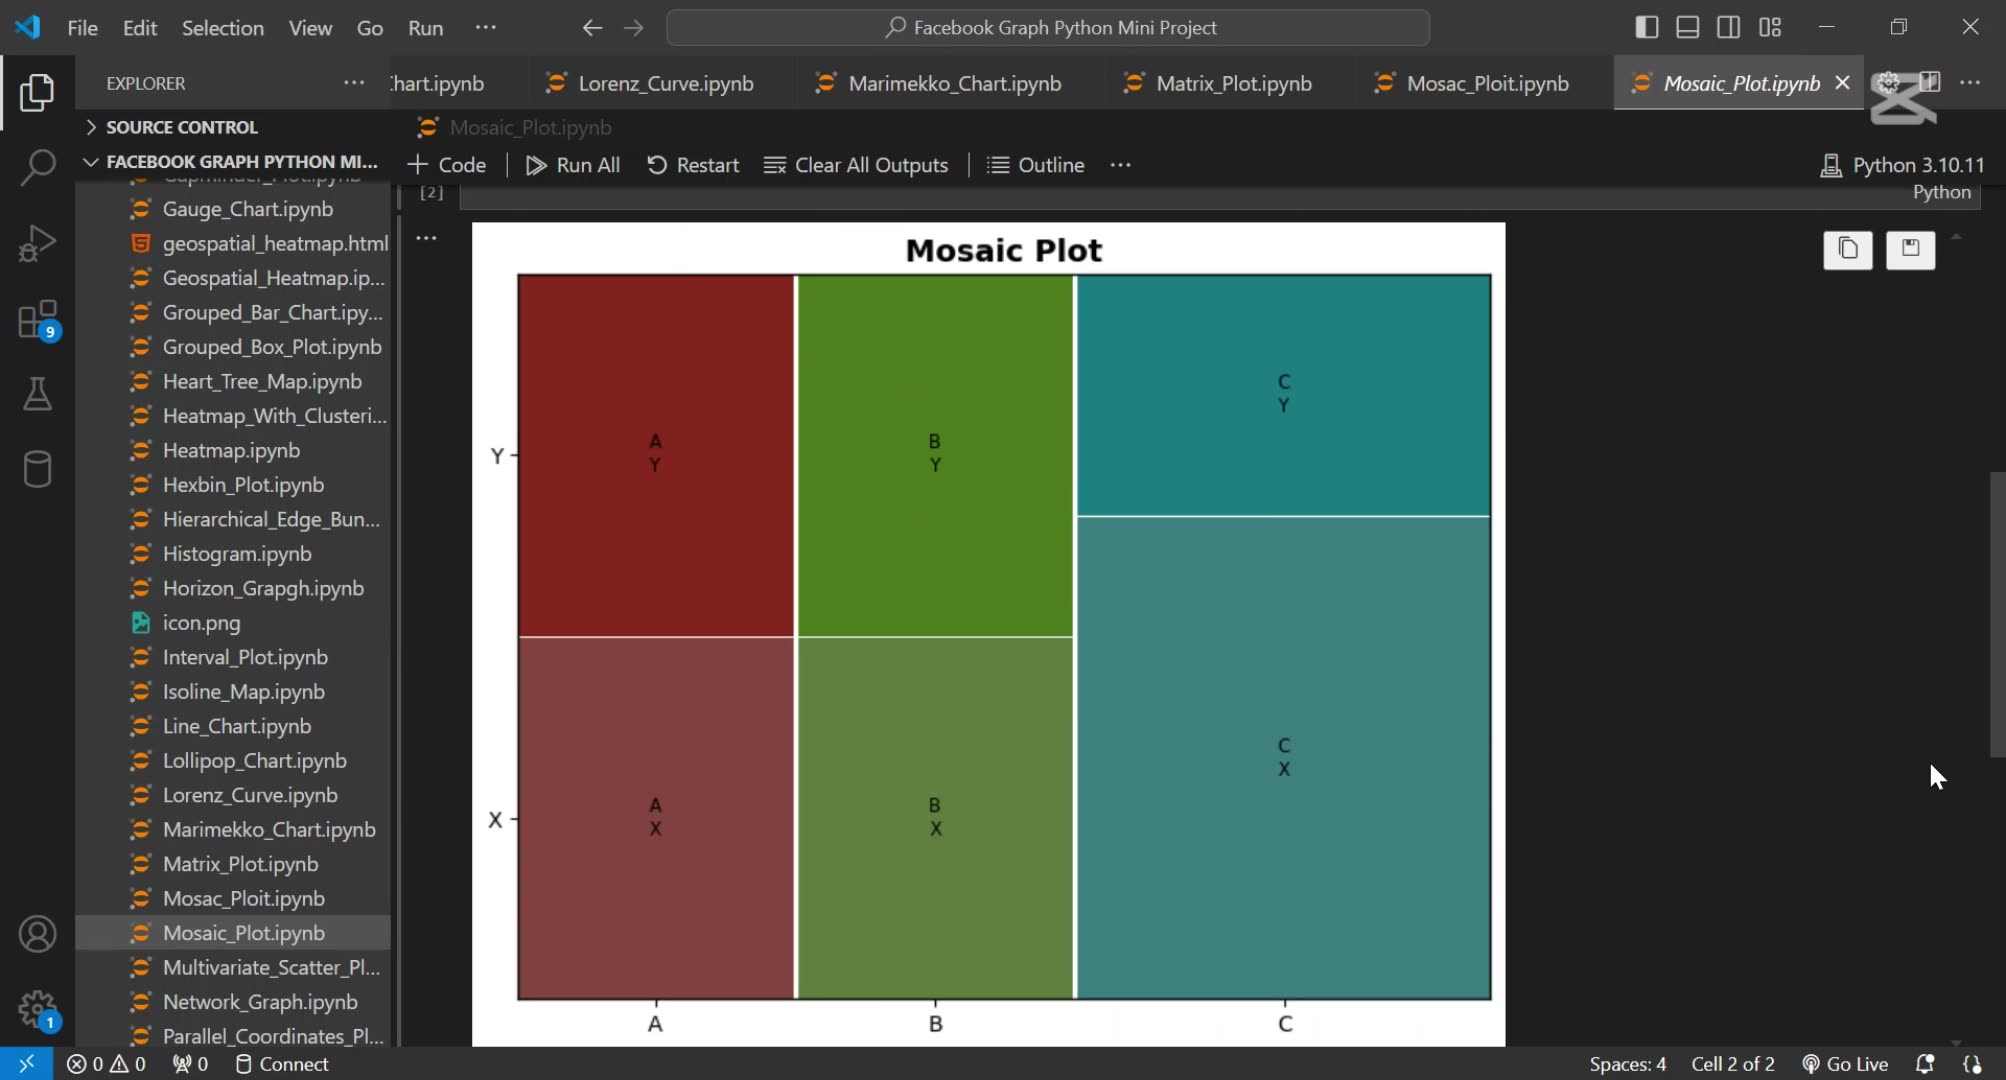Collapse the FACEBOOK GRAPH PYTHON folder

pos(91,161)
